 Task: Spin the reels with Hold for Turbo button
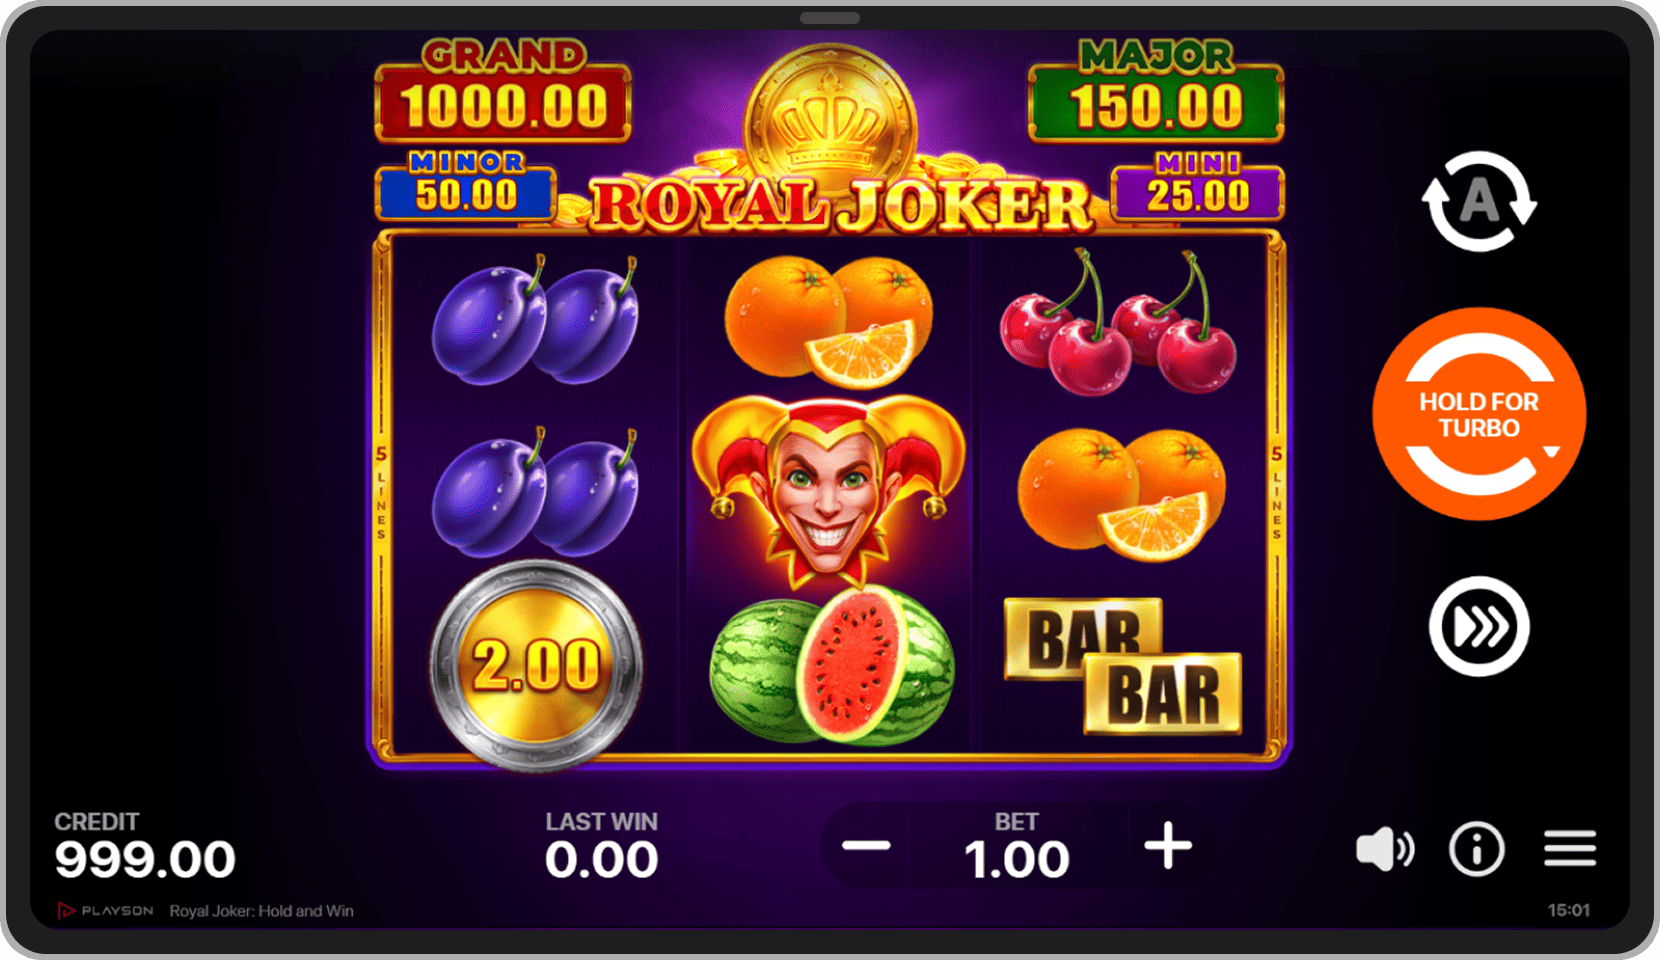1479,414
